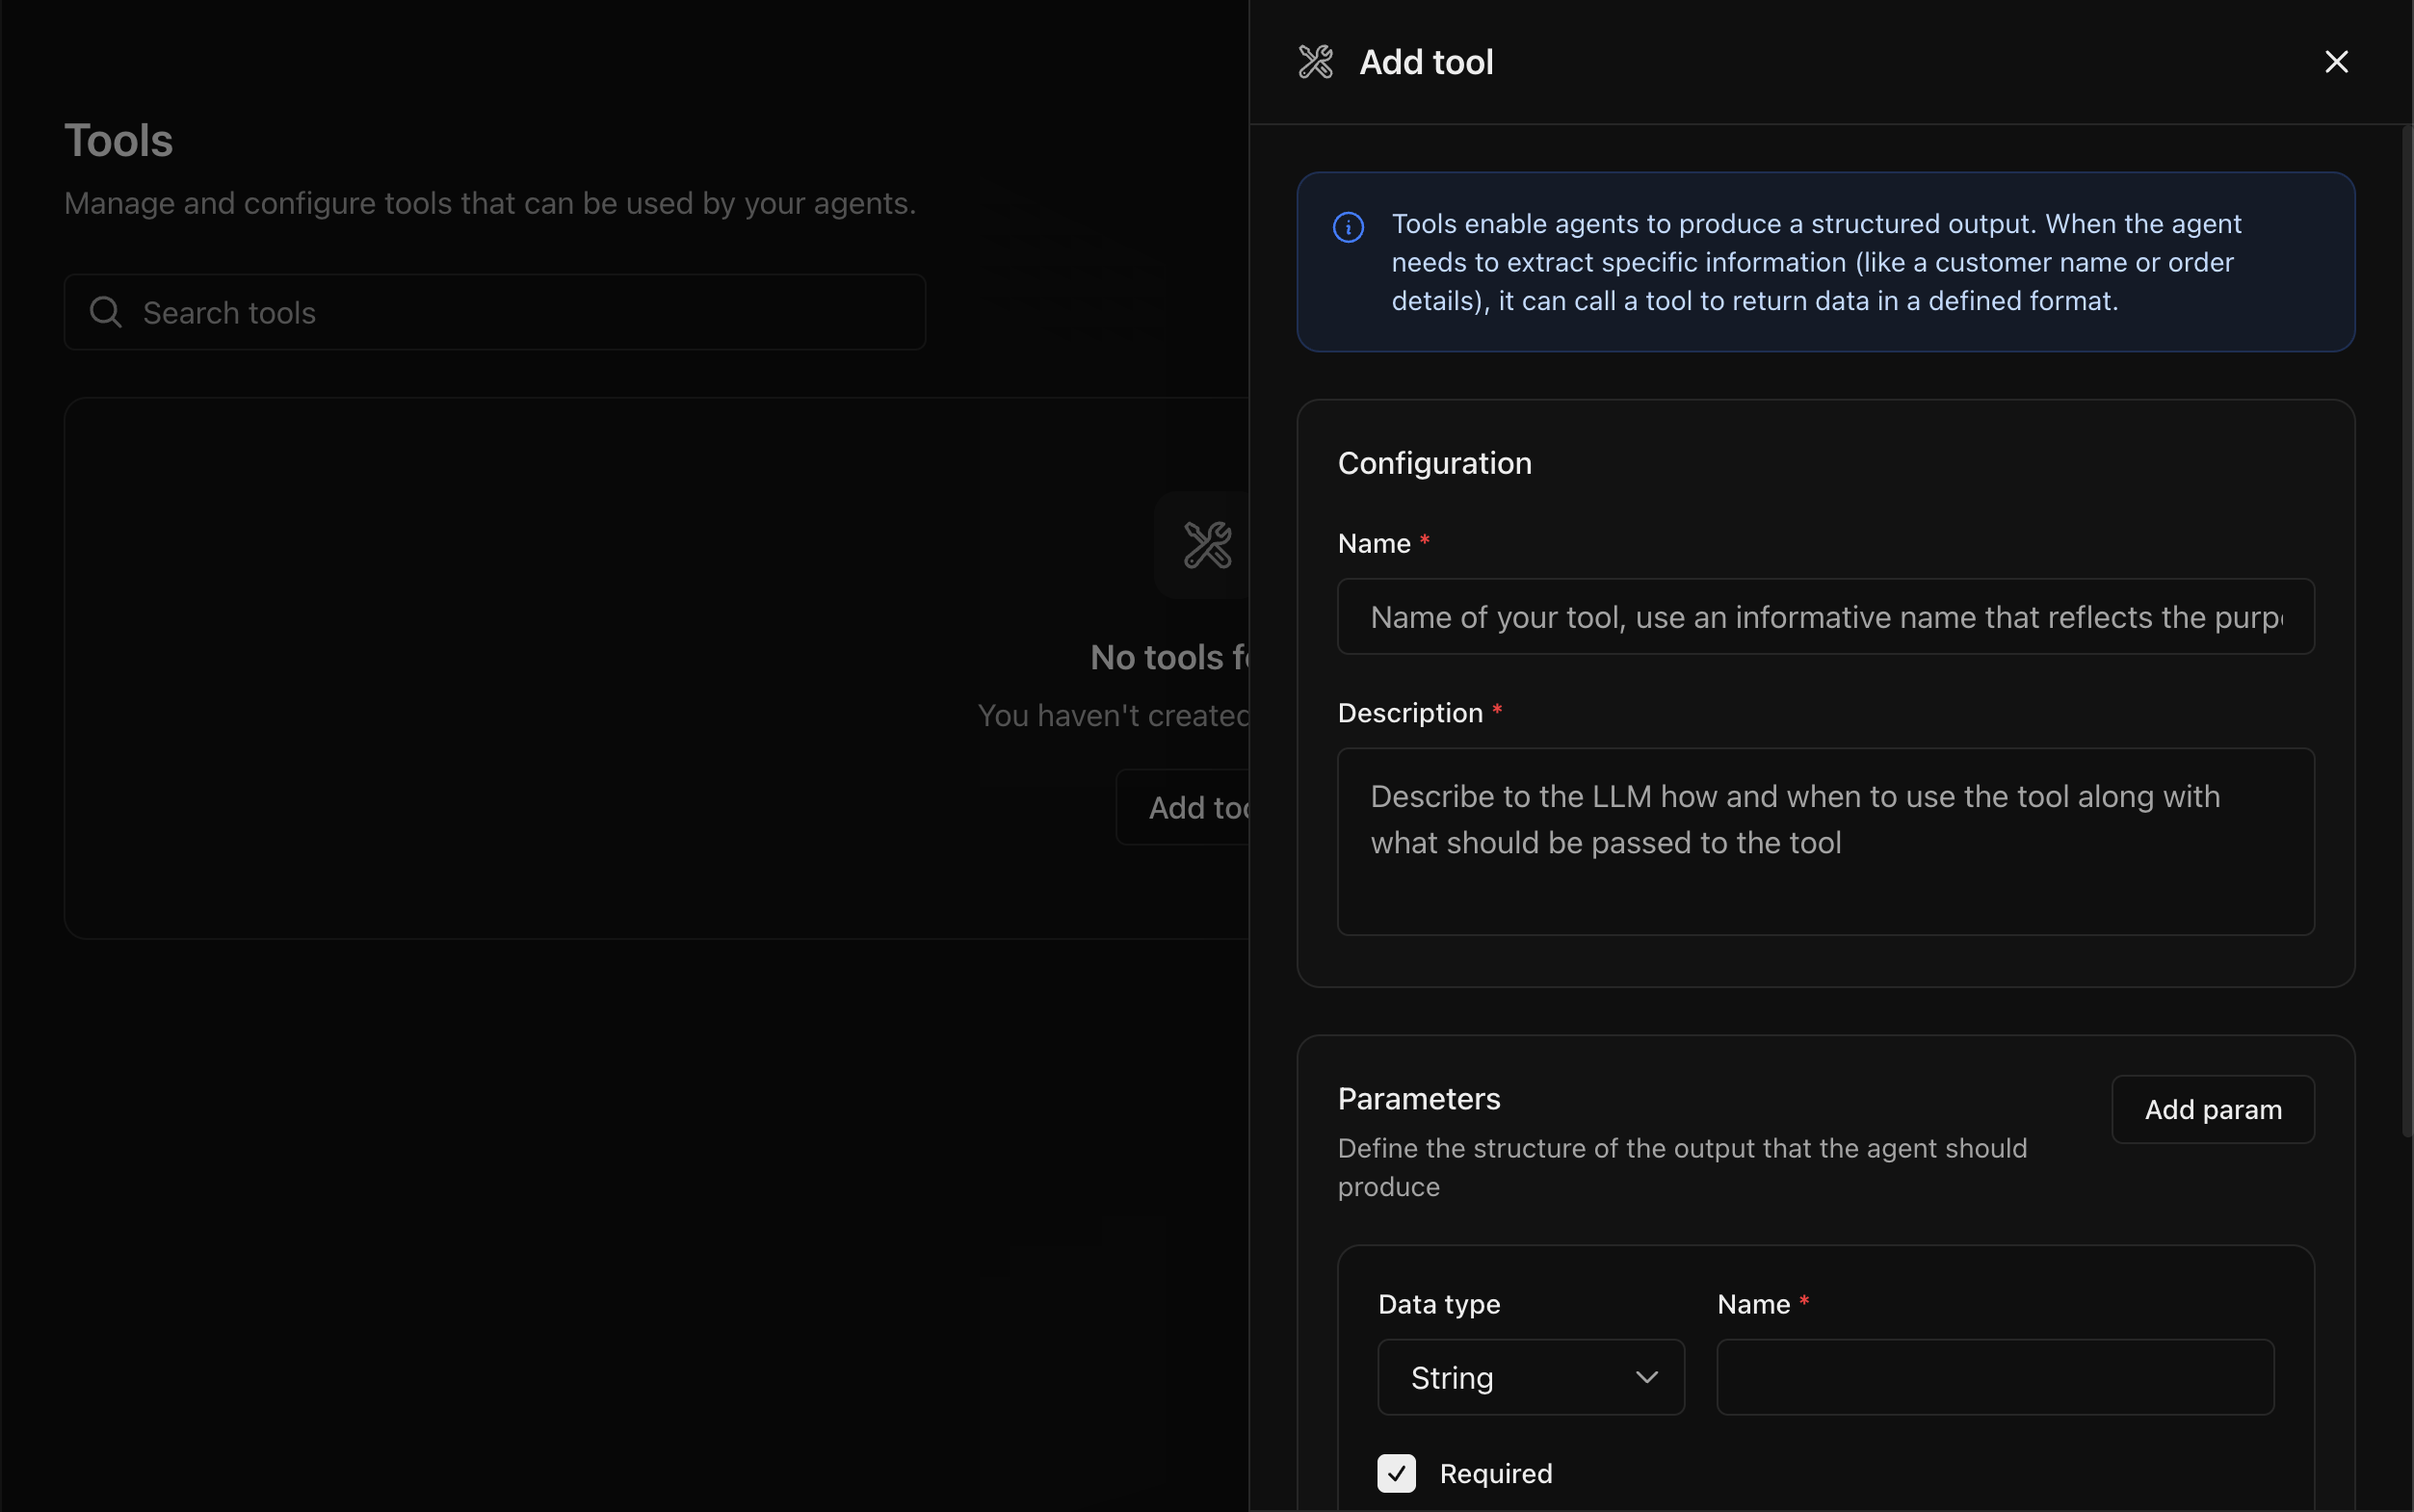Click the Add tool button on the Tools page
The height and width of the screenshot is (1512, 2414).
coord(1190,807)
